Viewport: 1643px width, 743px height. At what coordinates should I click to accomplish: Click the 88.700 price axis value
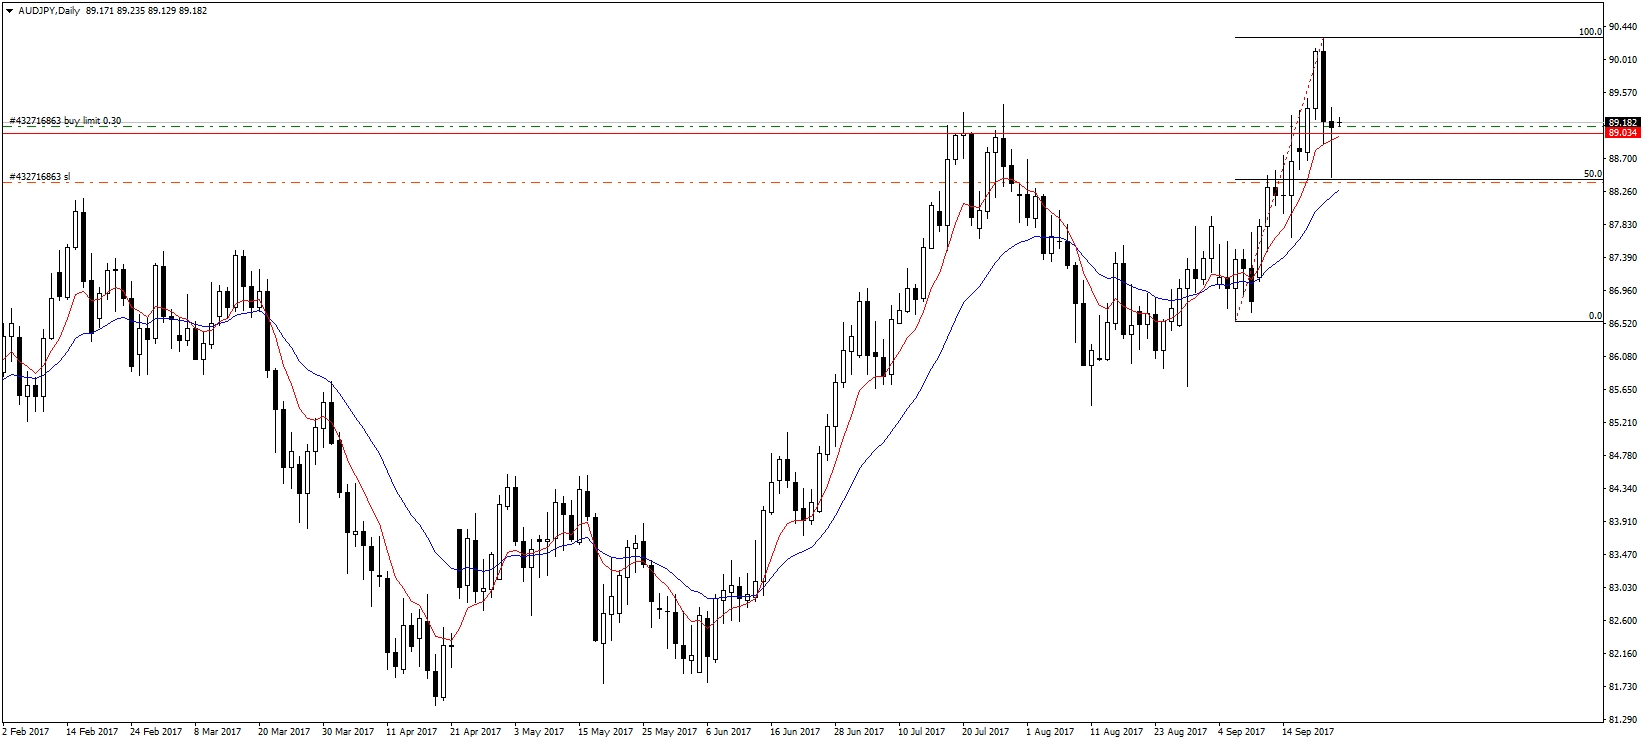coord(1623,159)
